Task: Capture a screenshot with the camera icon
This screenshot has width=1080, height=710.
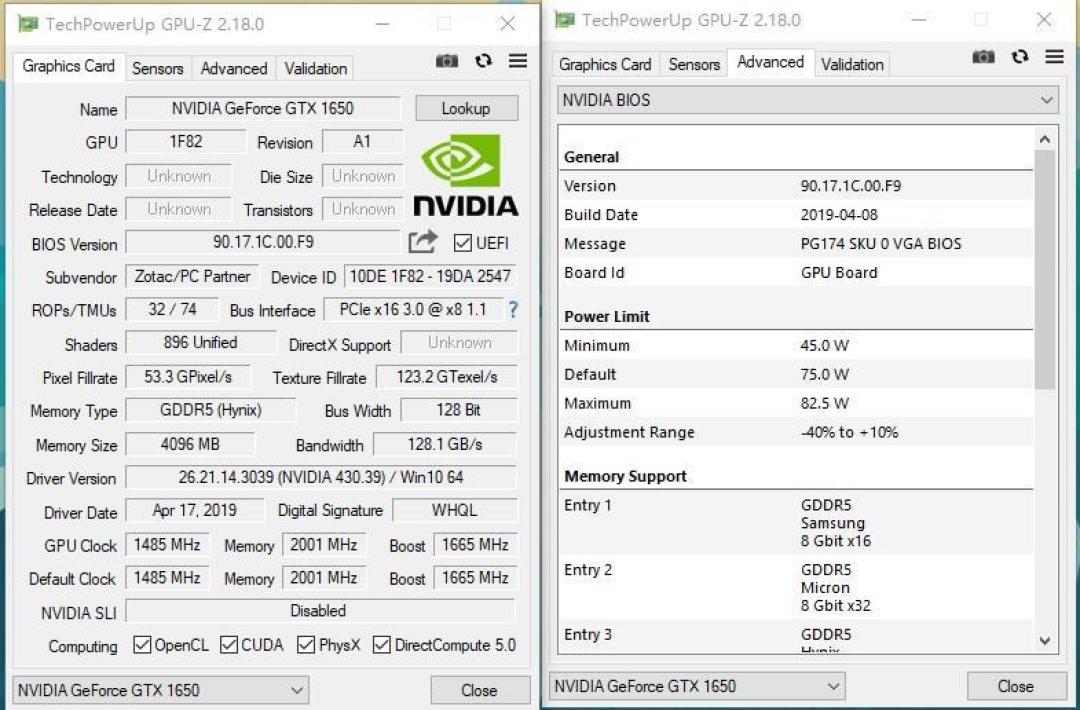Action: [x=447, y=61]
